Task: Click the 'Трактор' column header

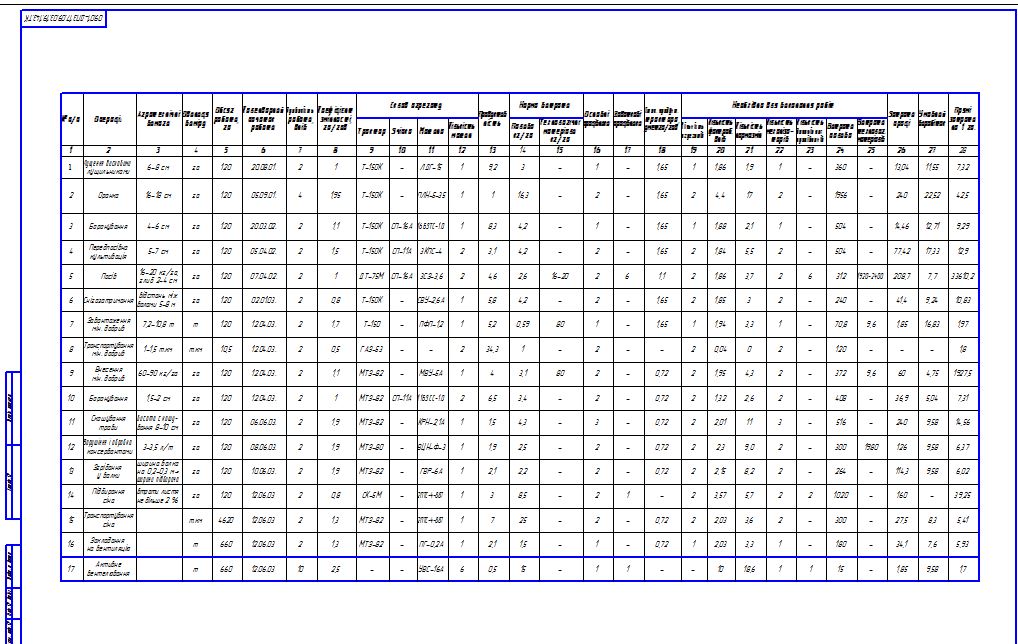Action: click(372, 132)
